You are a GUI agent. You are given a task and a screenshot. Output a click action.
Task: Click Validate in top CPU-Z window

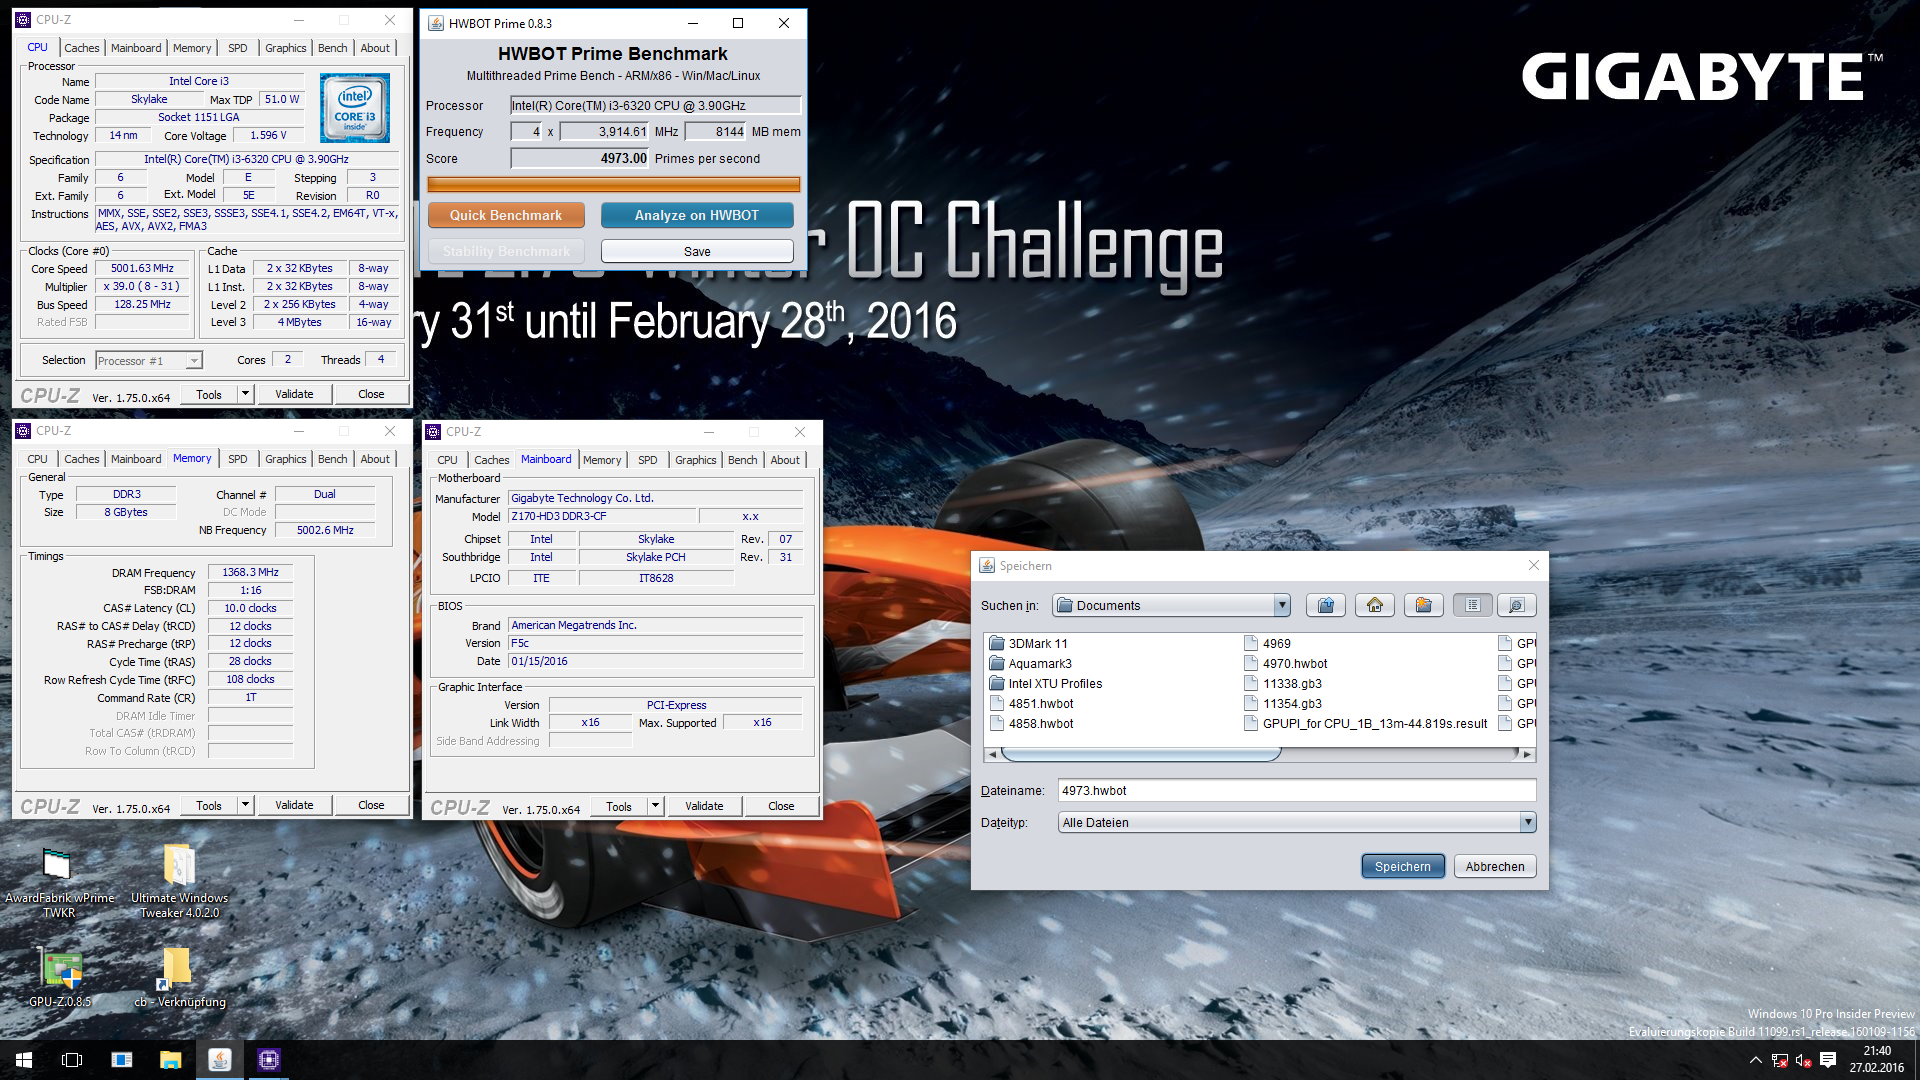pos(294,394)
